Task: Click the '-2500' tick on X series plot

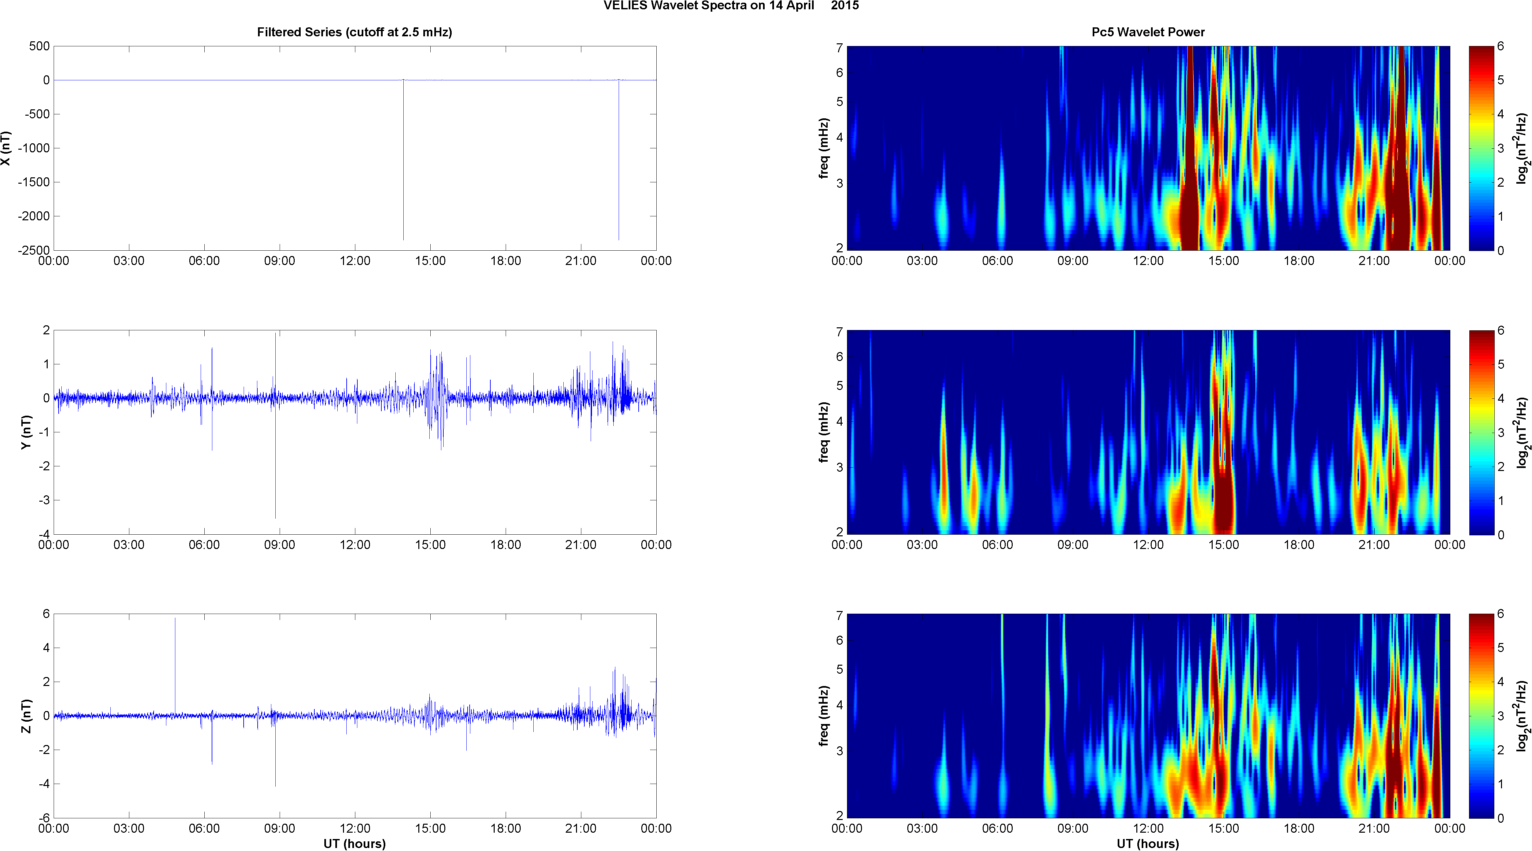Action: pos(34,250)
